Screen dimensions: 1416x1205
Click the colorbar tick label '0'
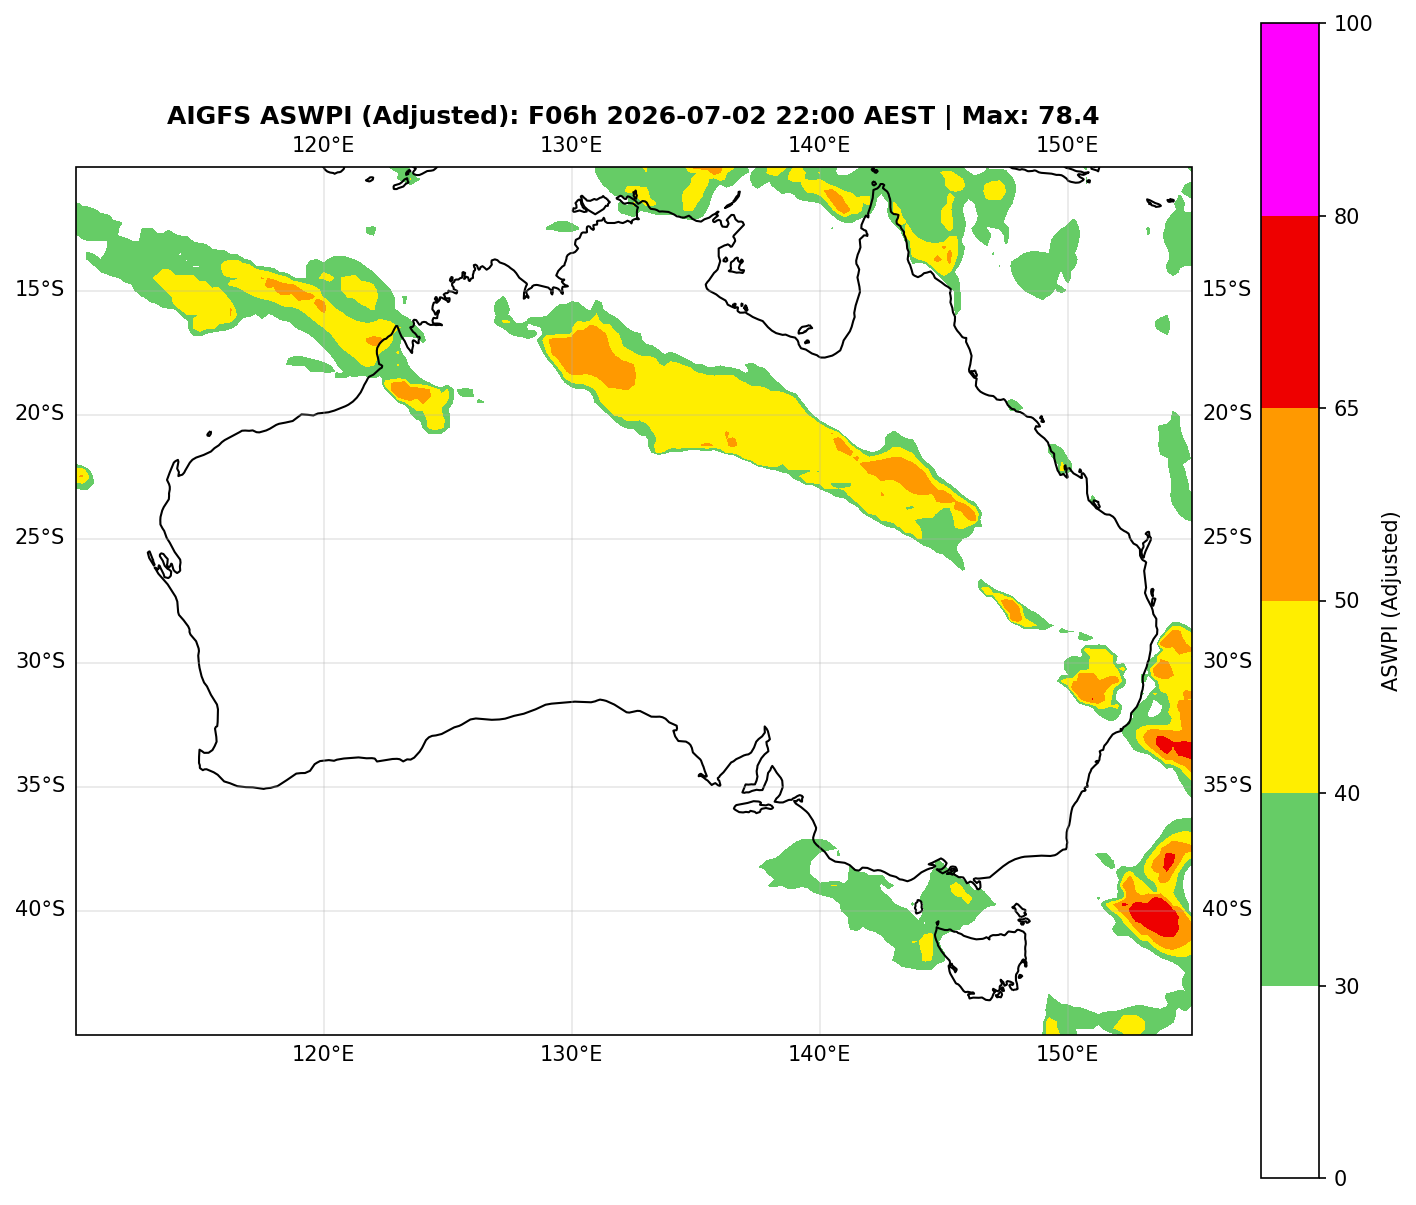coord(1340,1179)
